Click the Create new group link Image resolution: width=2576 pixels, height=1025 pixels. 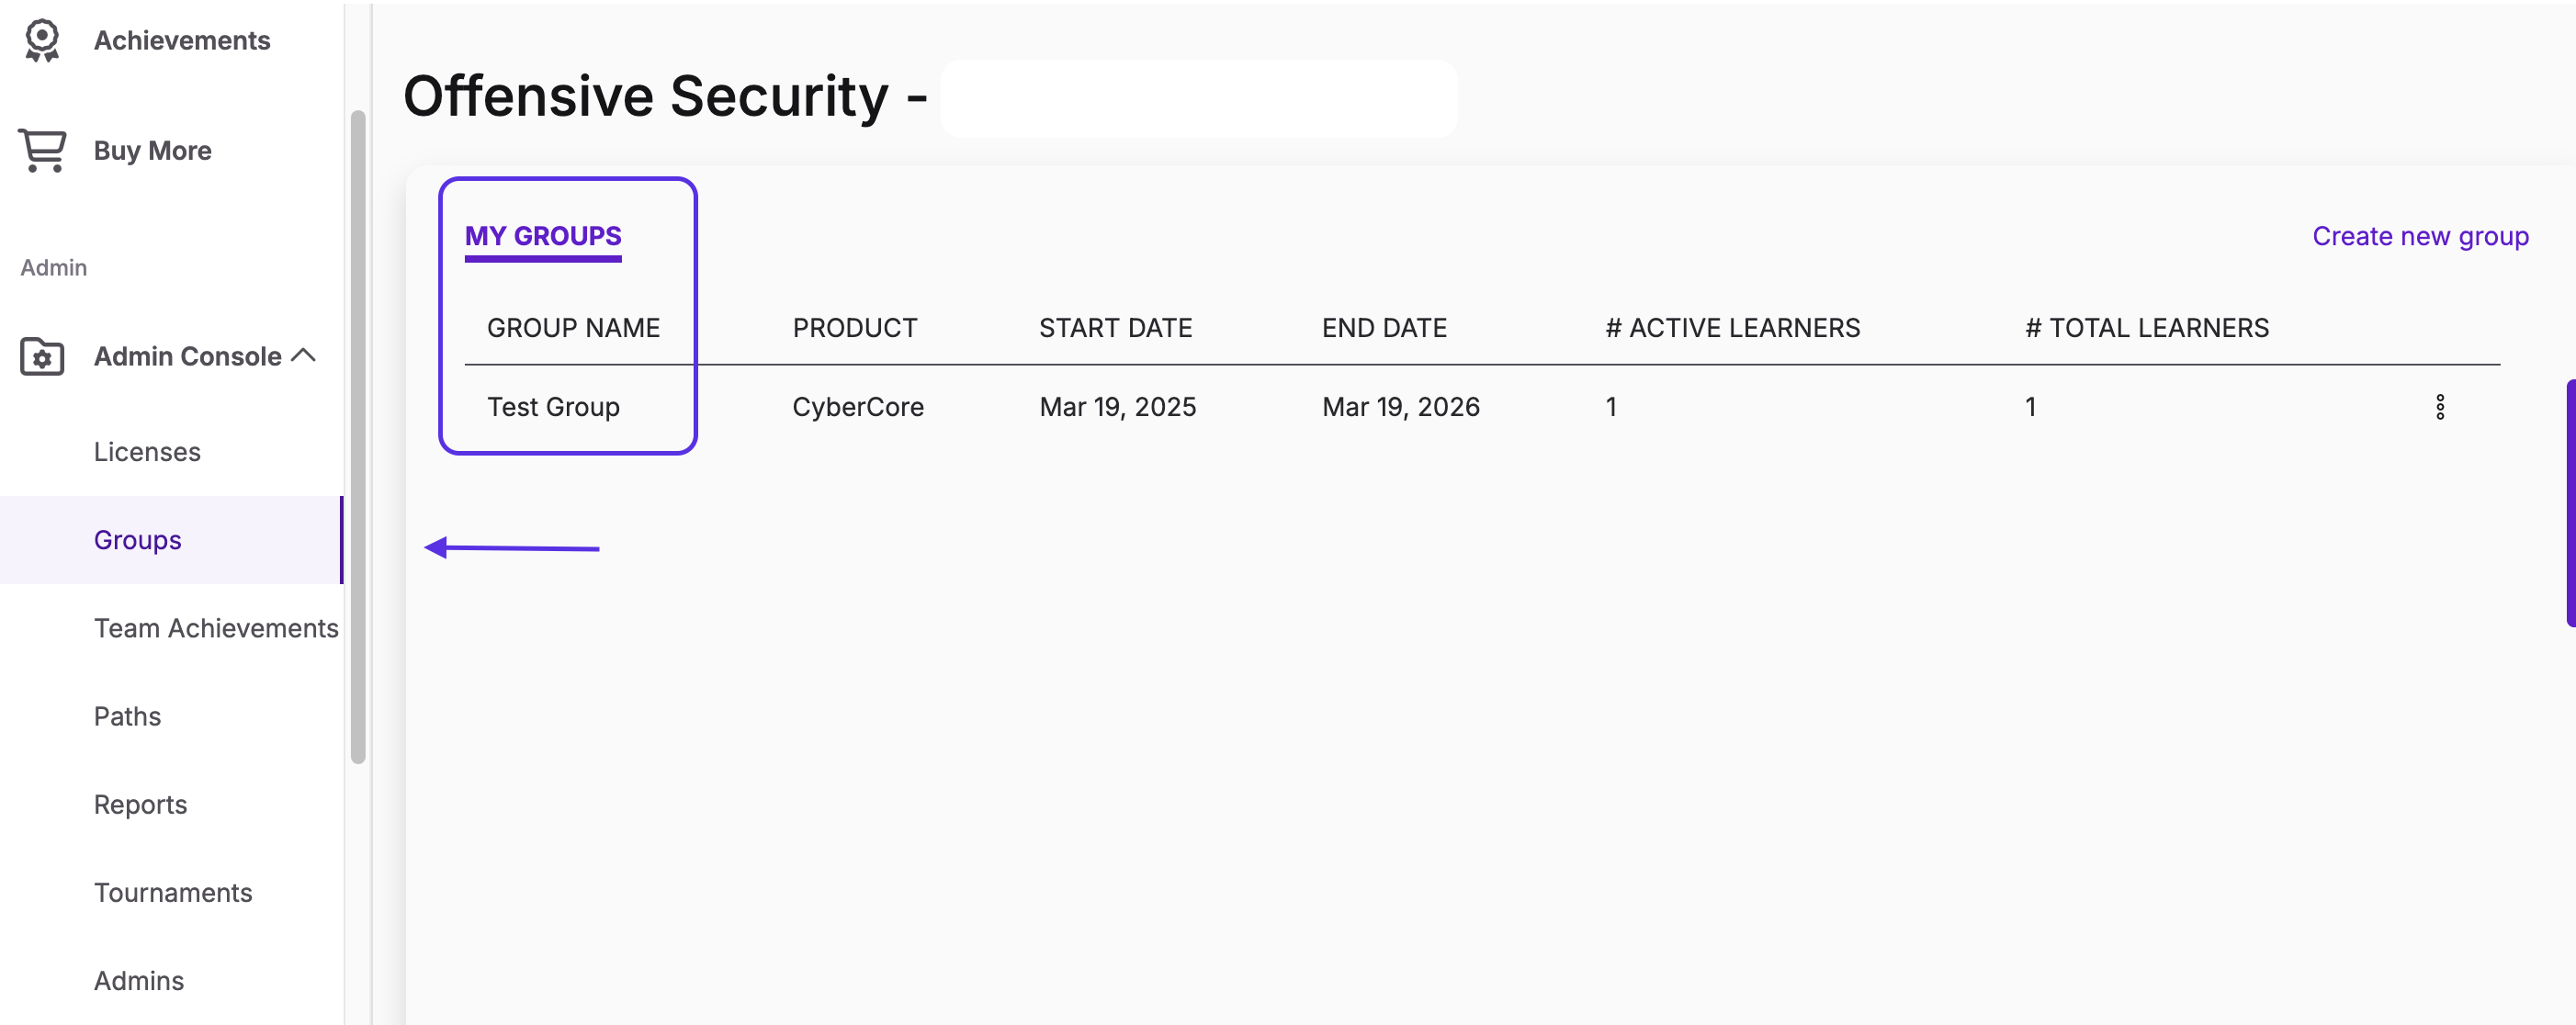point(2420,236)
